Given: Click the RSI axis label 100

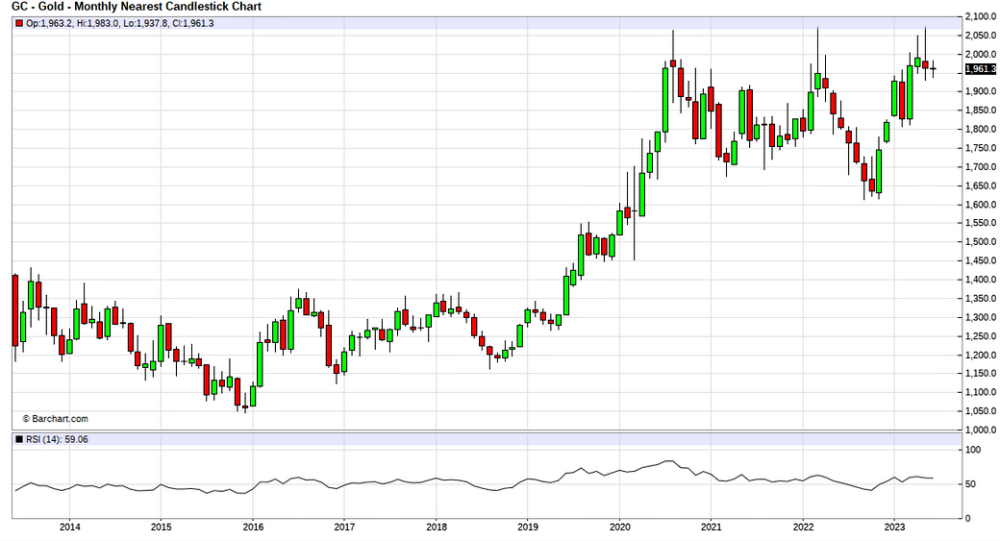Looking at the screenshot, I should coord(973,450).
